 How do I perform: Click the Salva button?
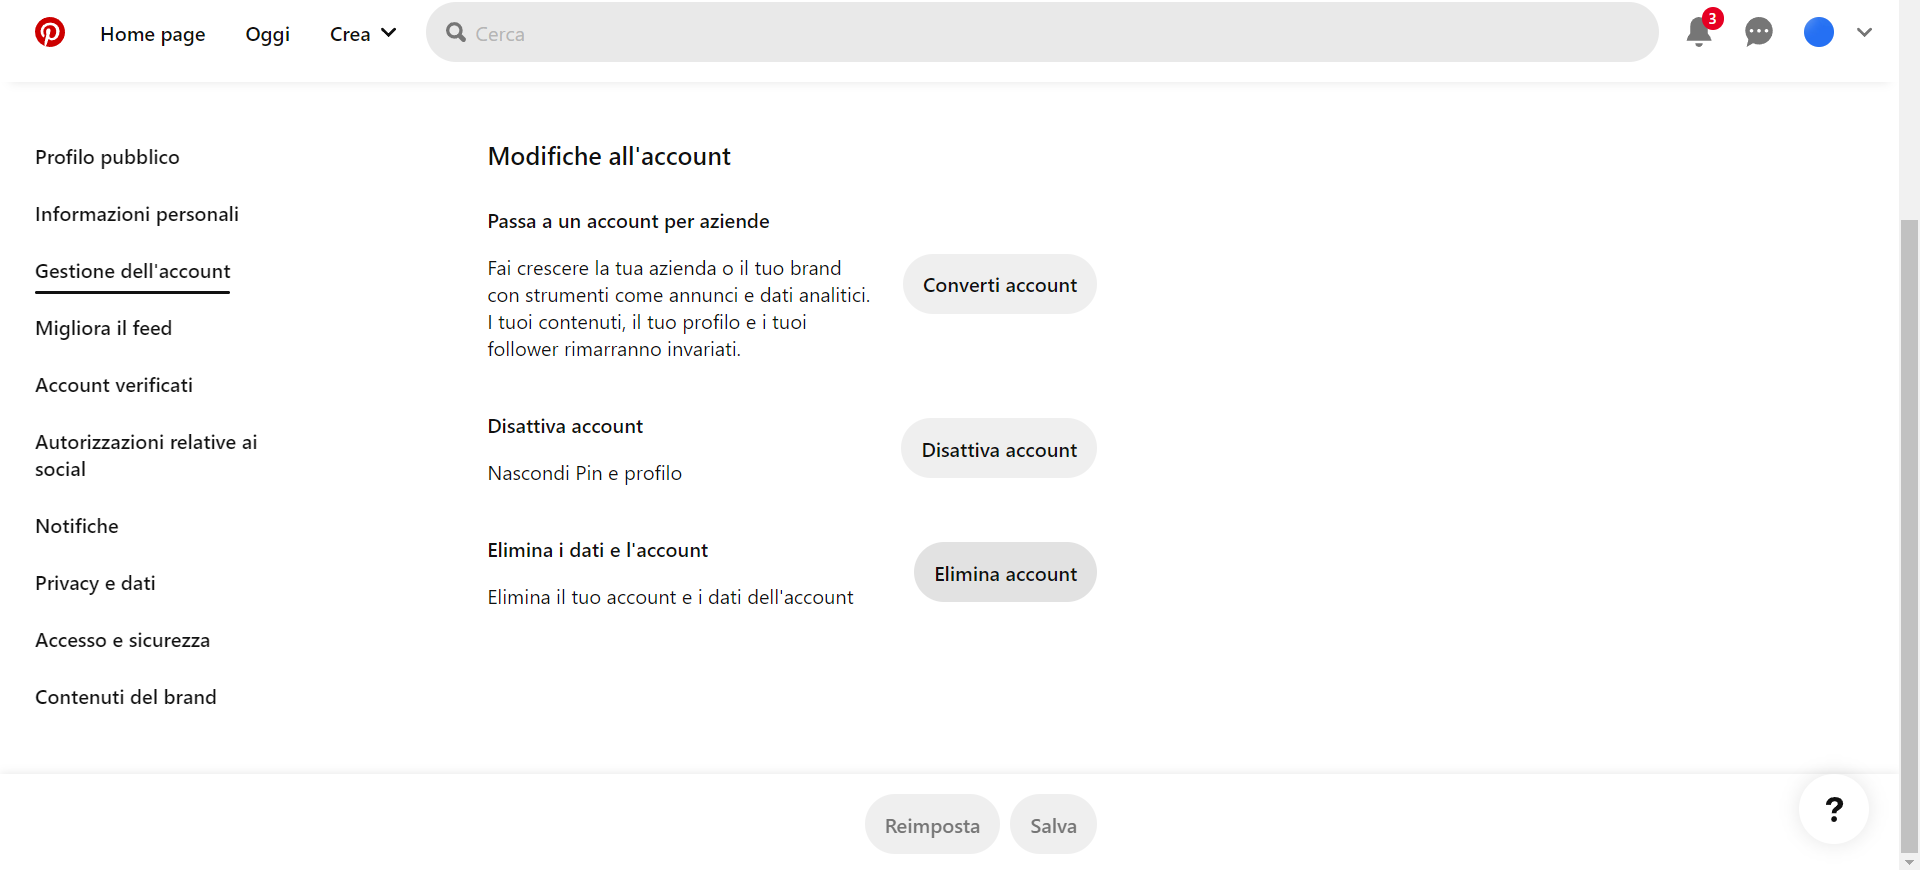coord(1053,825)
